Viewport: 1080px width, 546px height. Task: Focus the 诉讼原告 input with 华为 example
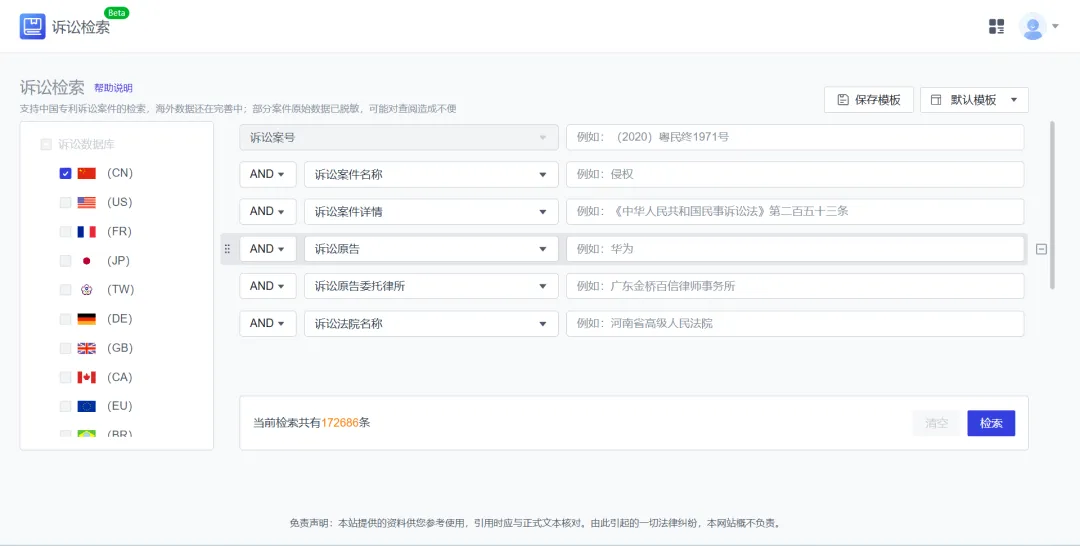(795, 249)
